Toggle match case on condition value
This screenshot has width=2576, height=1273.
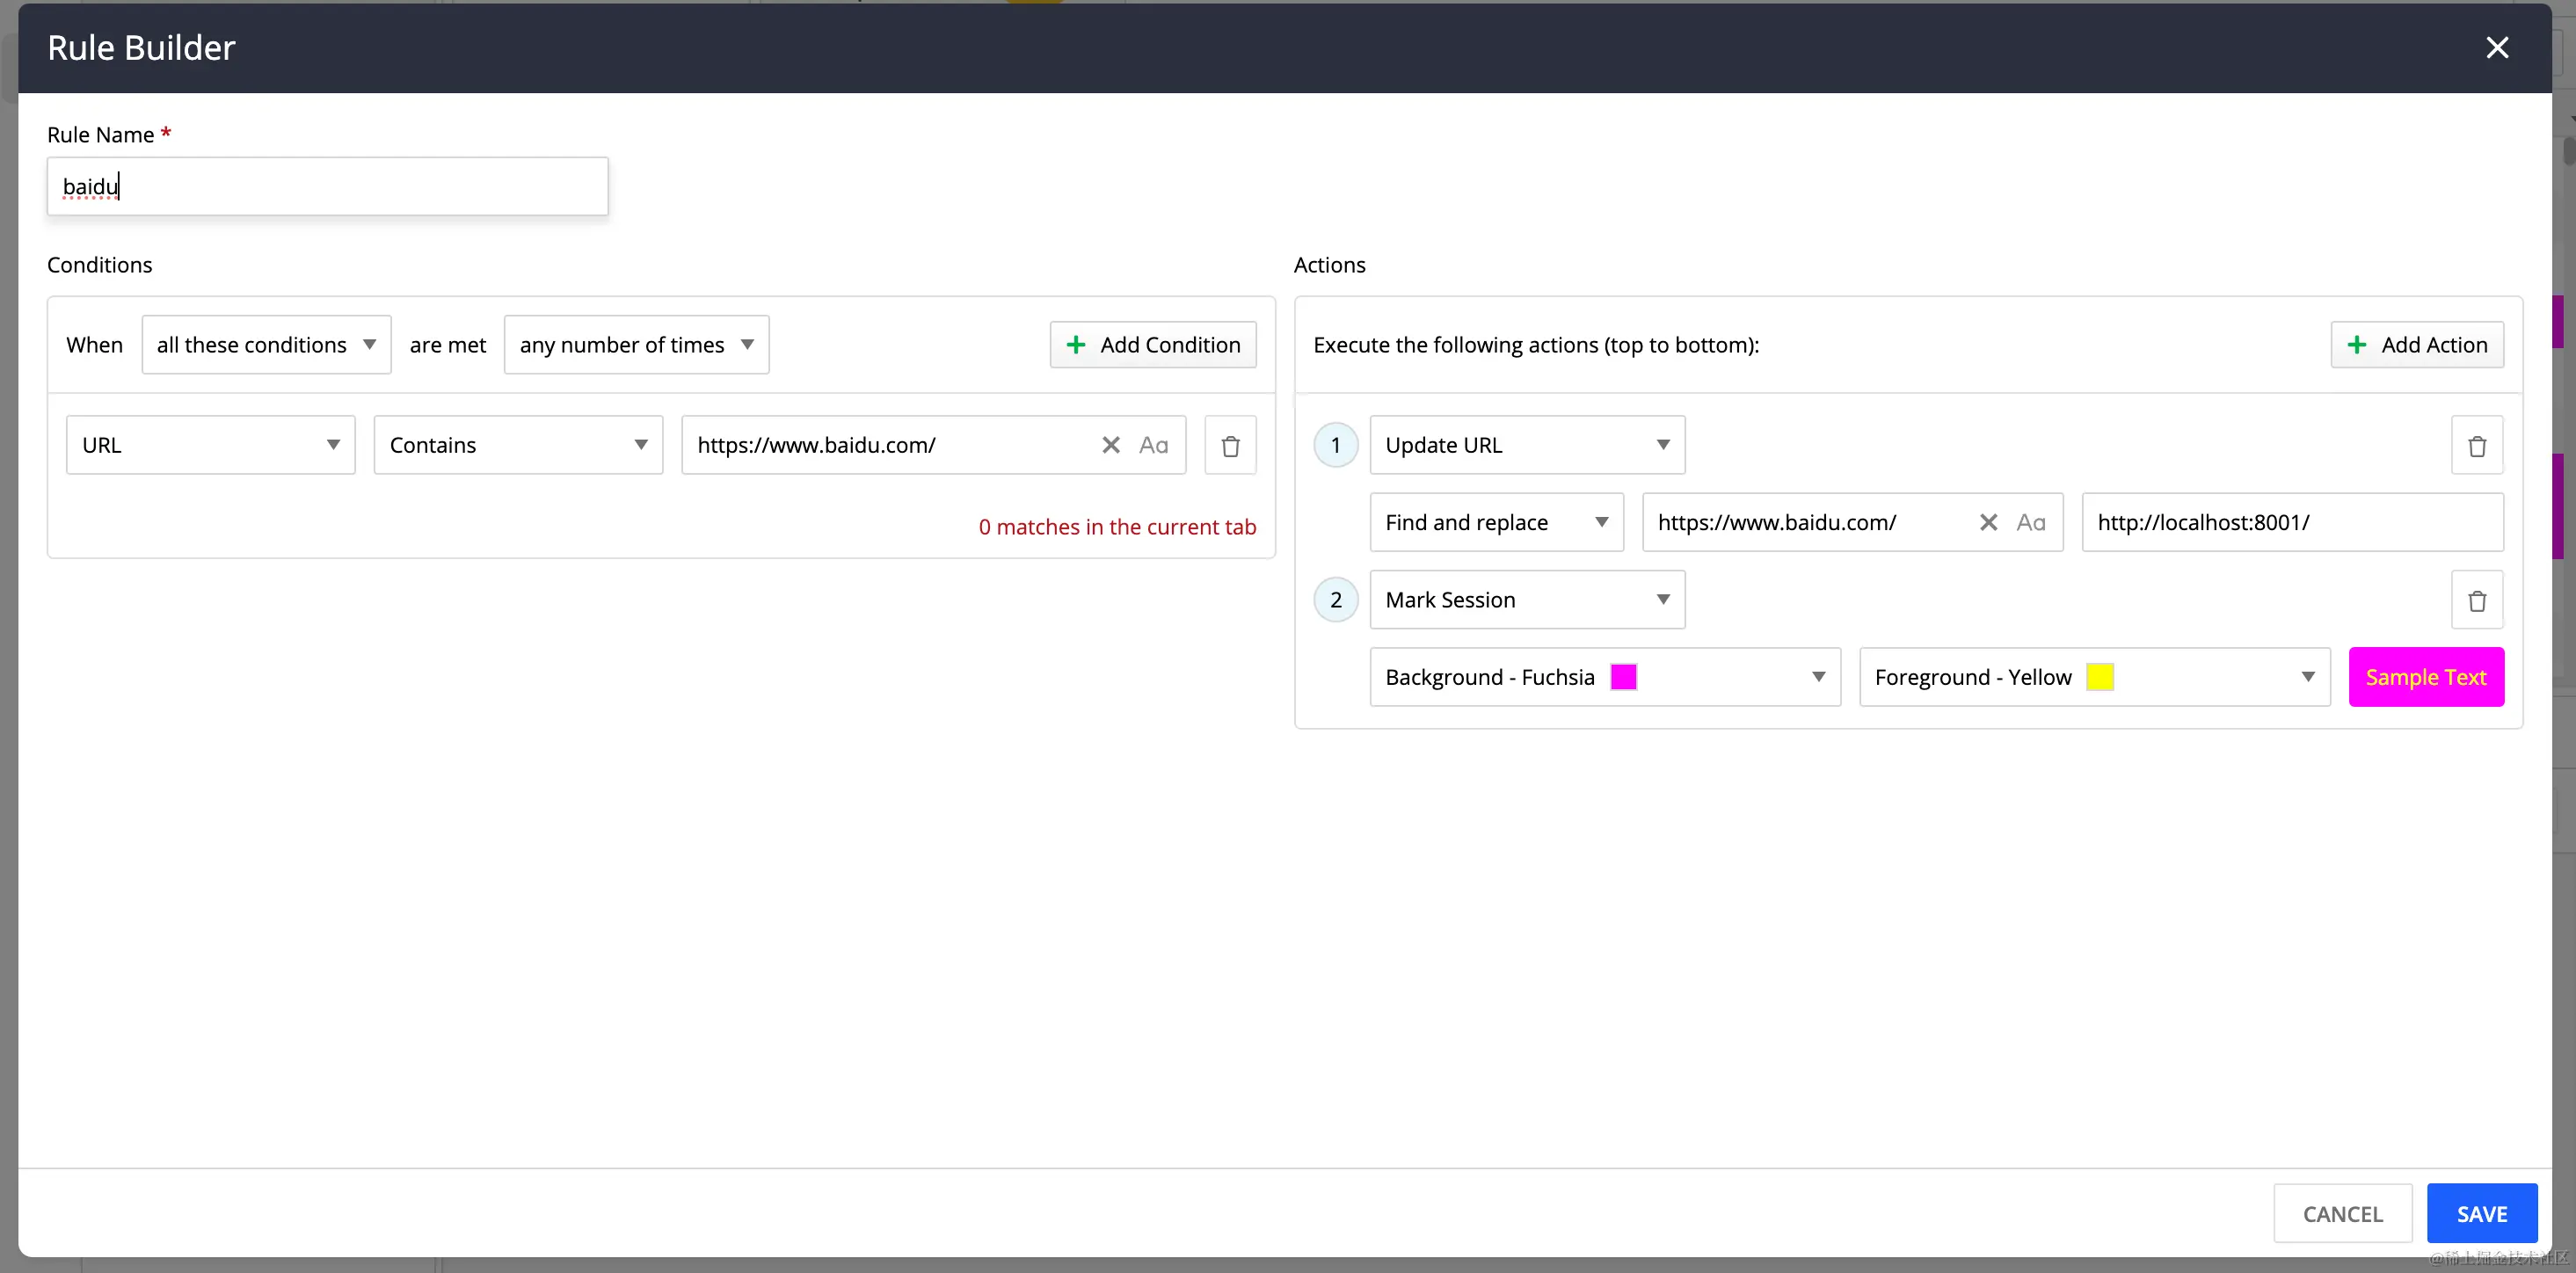coord(1153,445)
